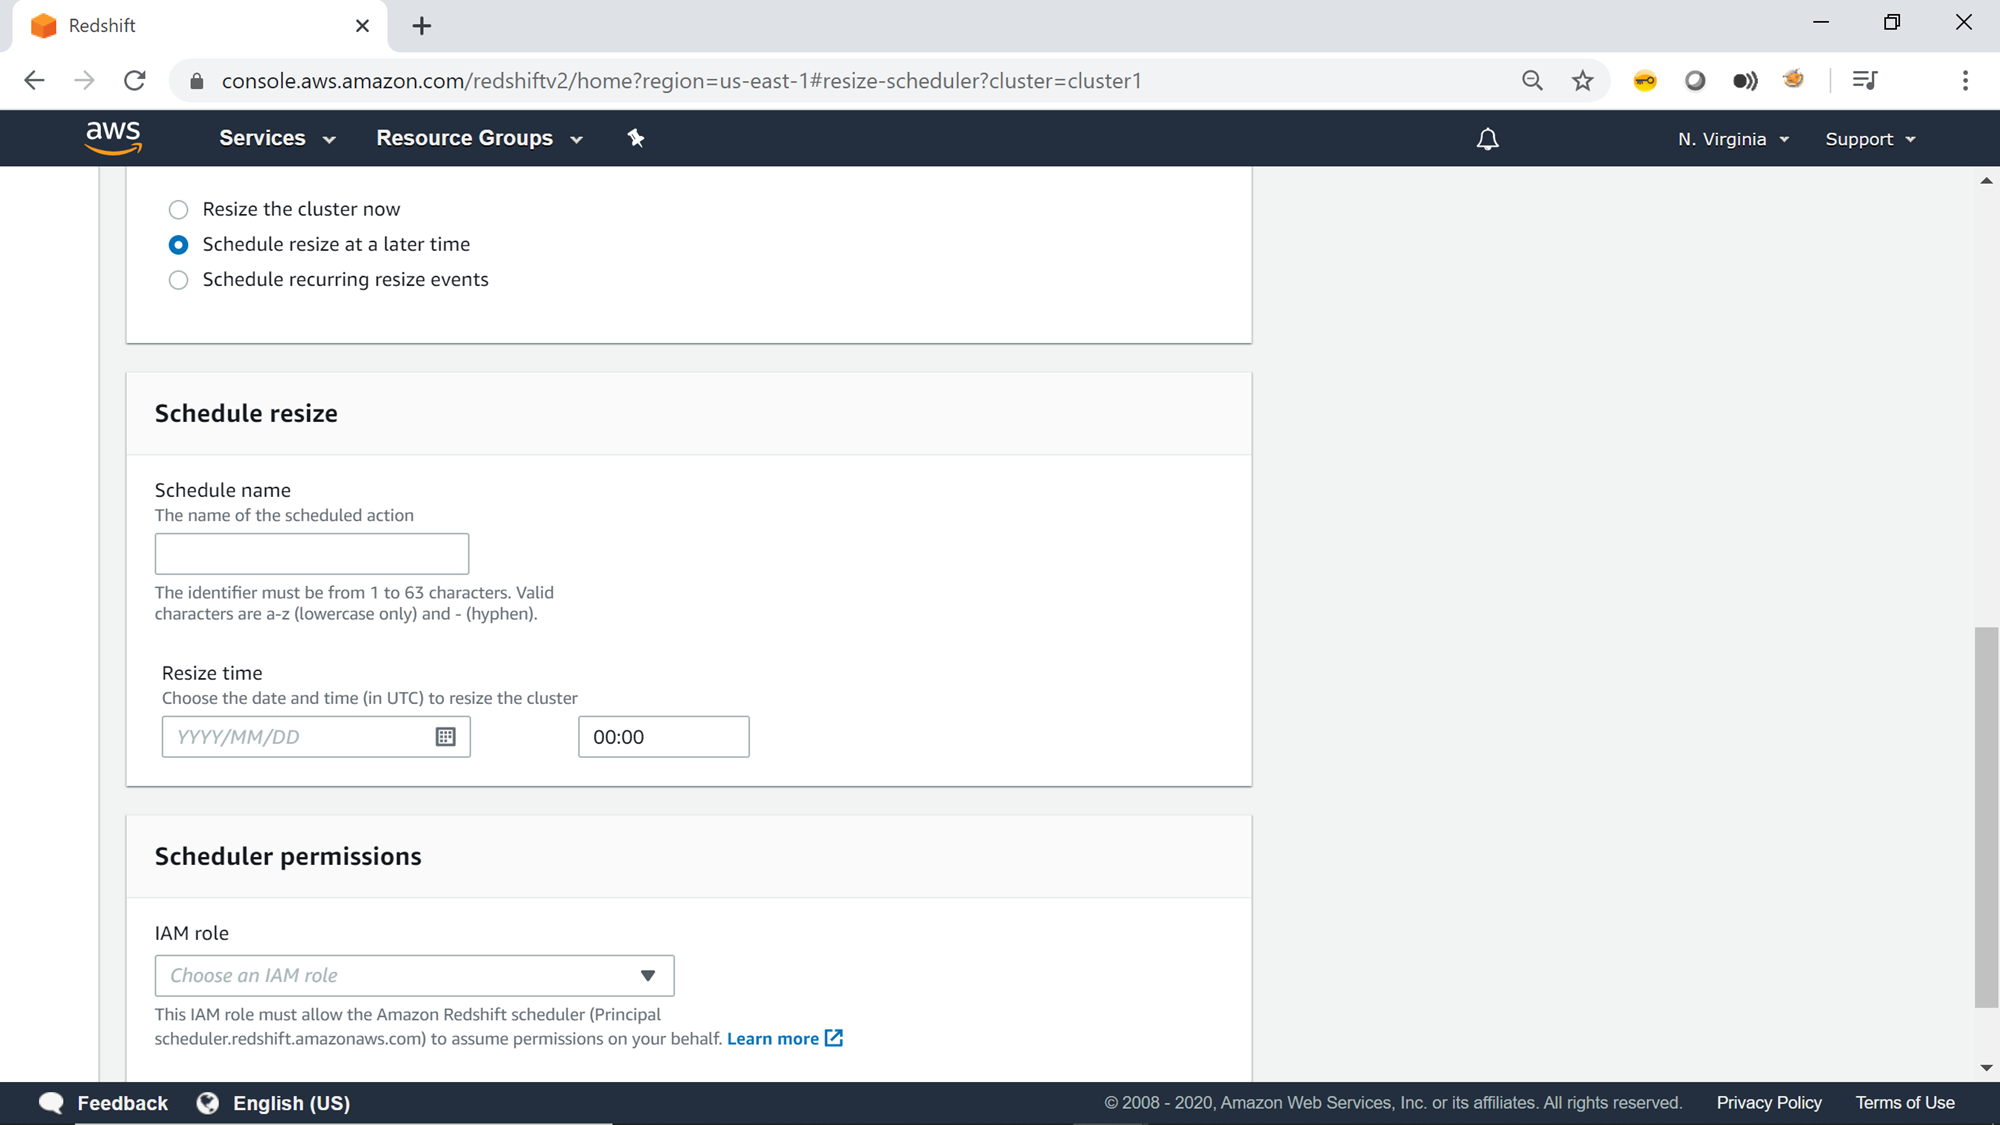
Task: Reload the page using refresh icon
Action: (x=135, y=81)
